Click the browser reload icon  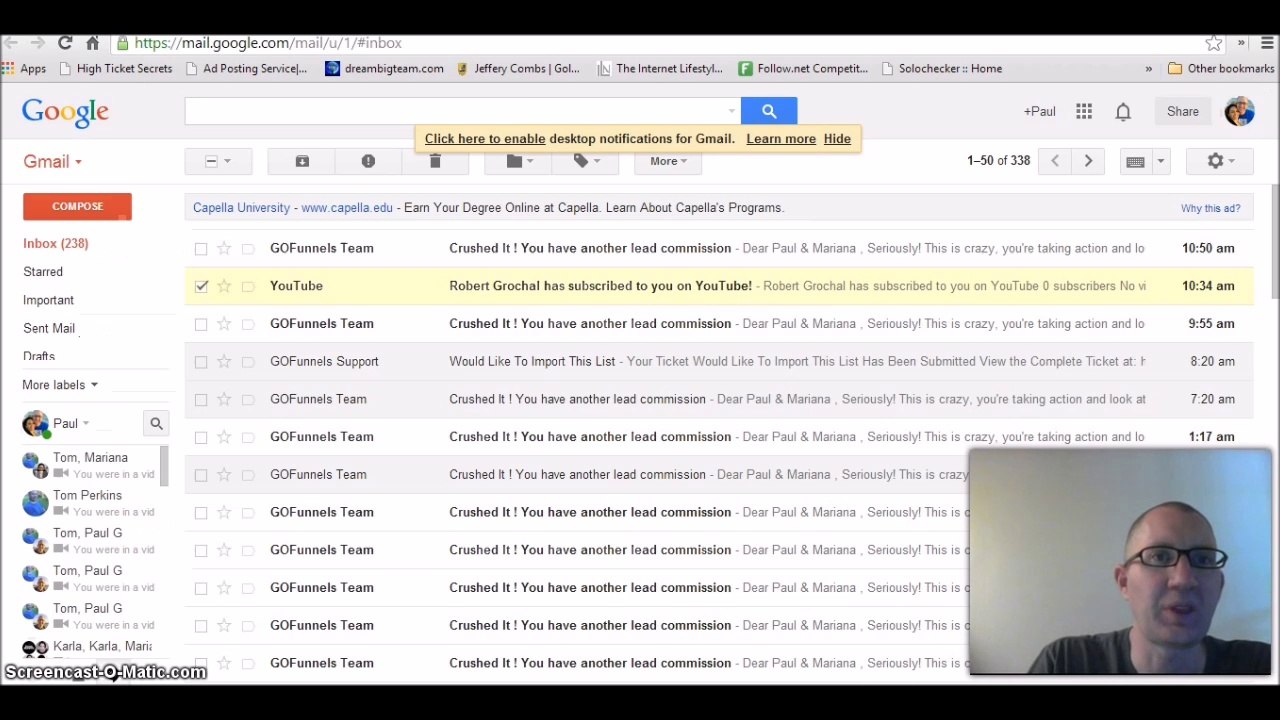[65, 43]
